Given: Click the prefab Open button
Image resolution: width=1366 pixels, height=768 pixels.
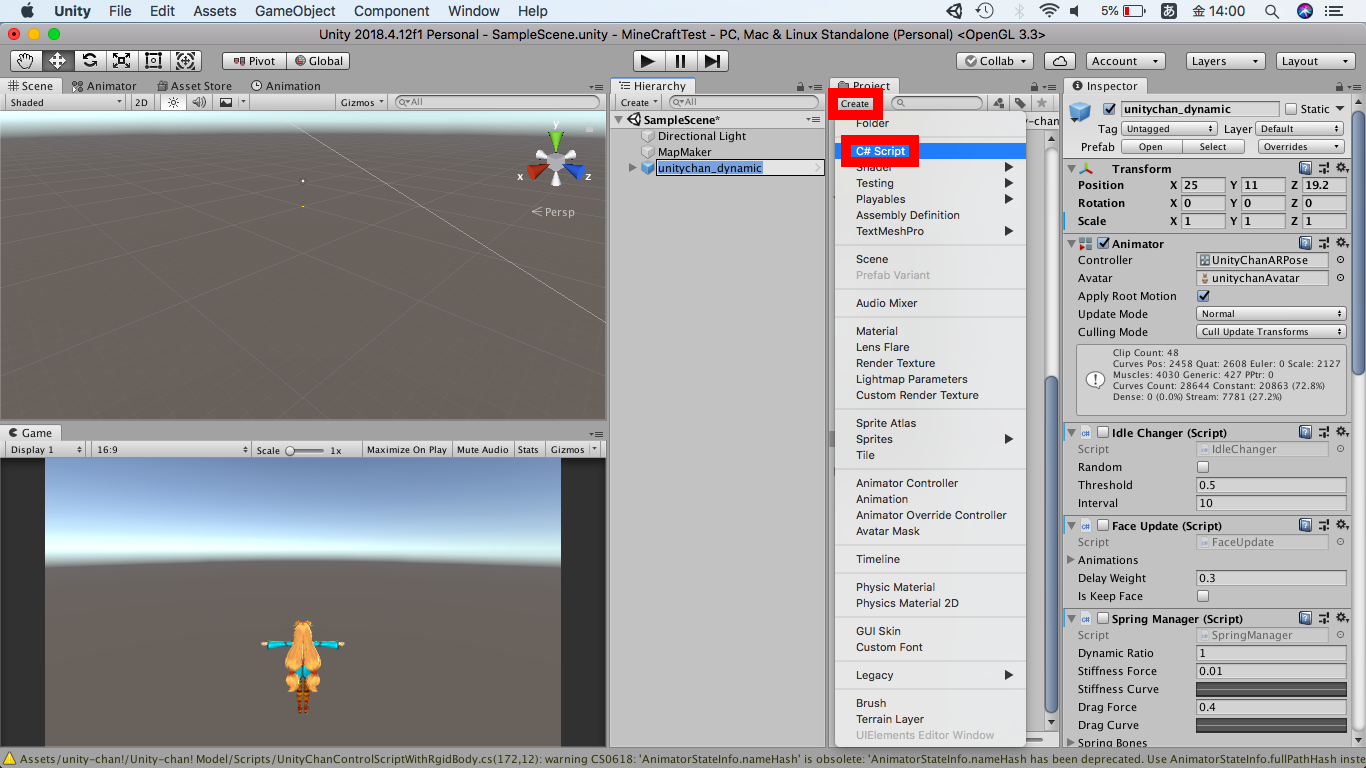Looking at the screenshot, I should point(1150,147).
